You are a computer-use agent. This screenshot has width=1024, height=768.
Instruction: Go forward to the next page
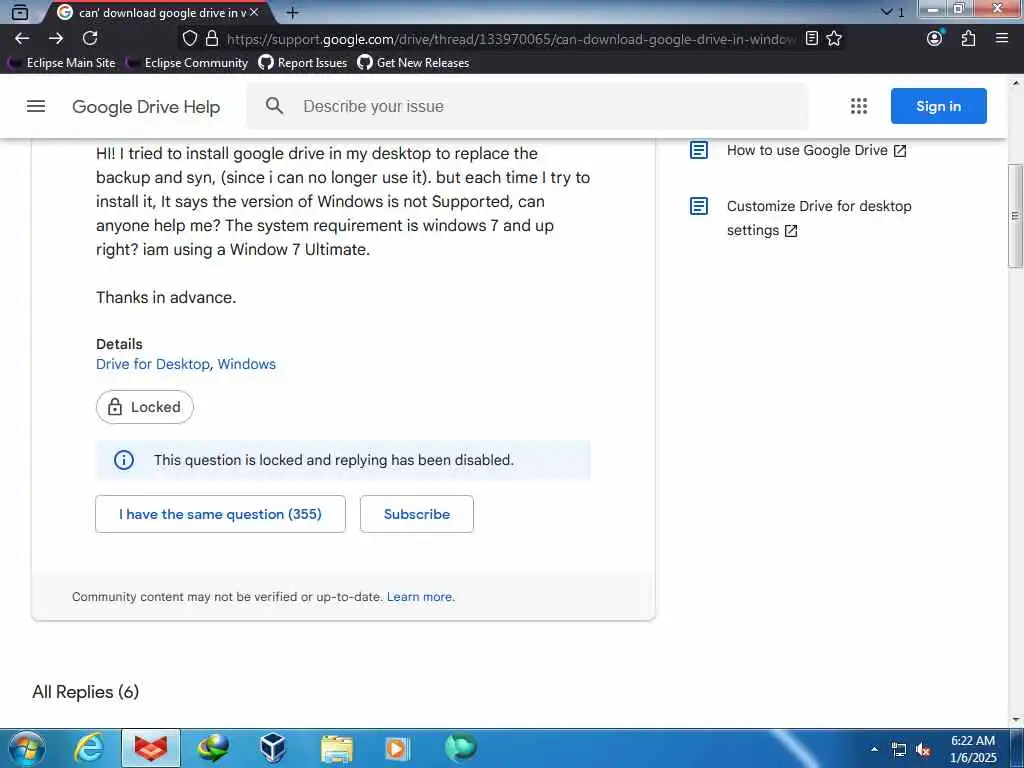tap(56, 39)
